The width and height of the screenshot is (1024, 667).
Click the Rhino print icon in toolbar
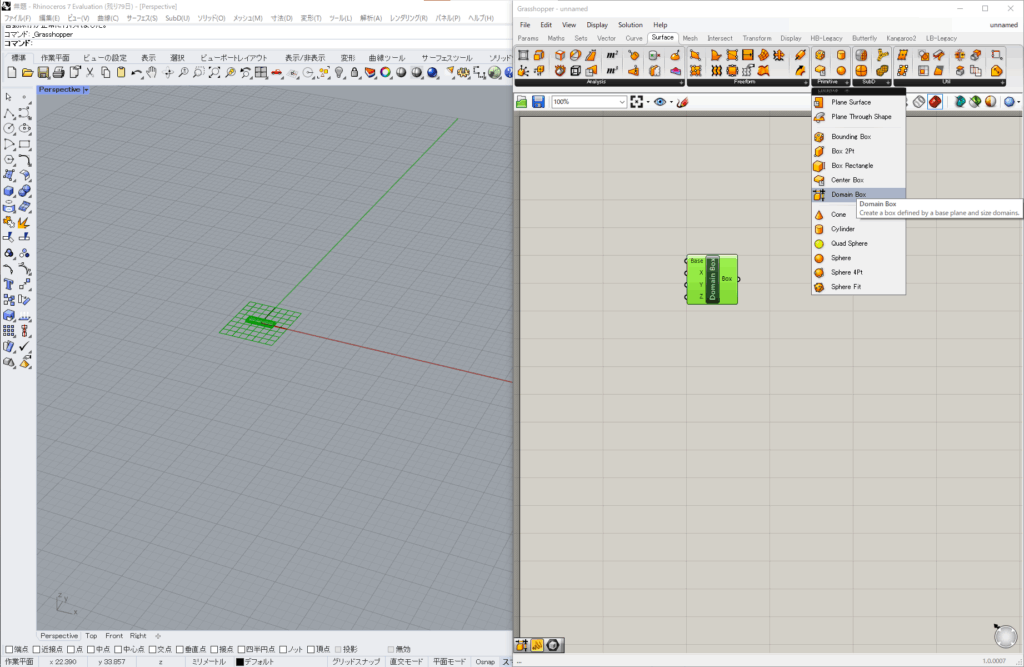59,73
